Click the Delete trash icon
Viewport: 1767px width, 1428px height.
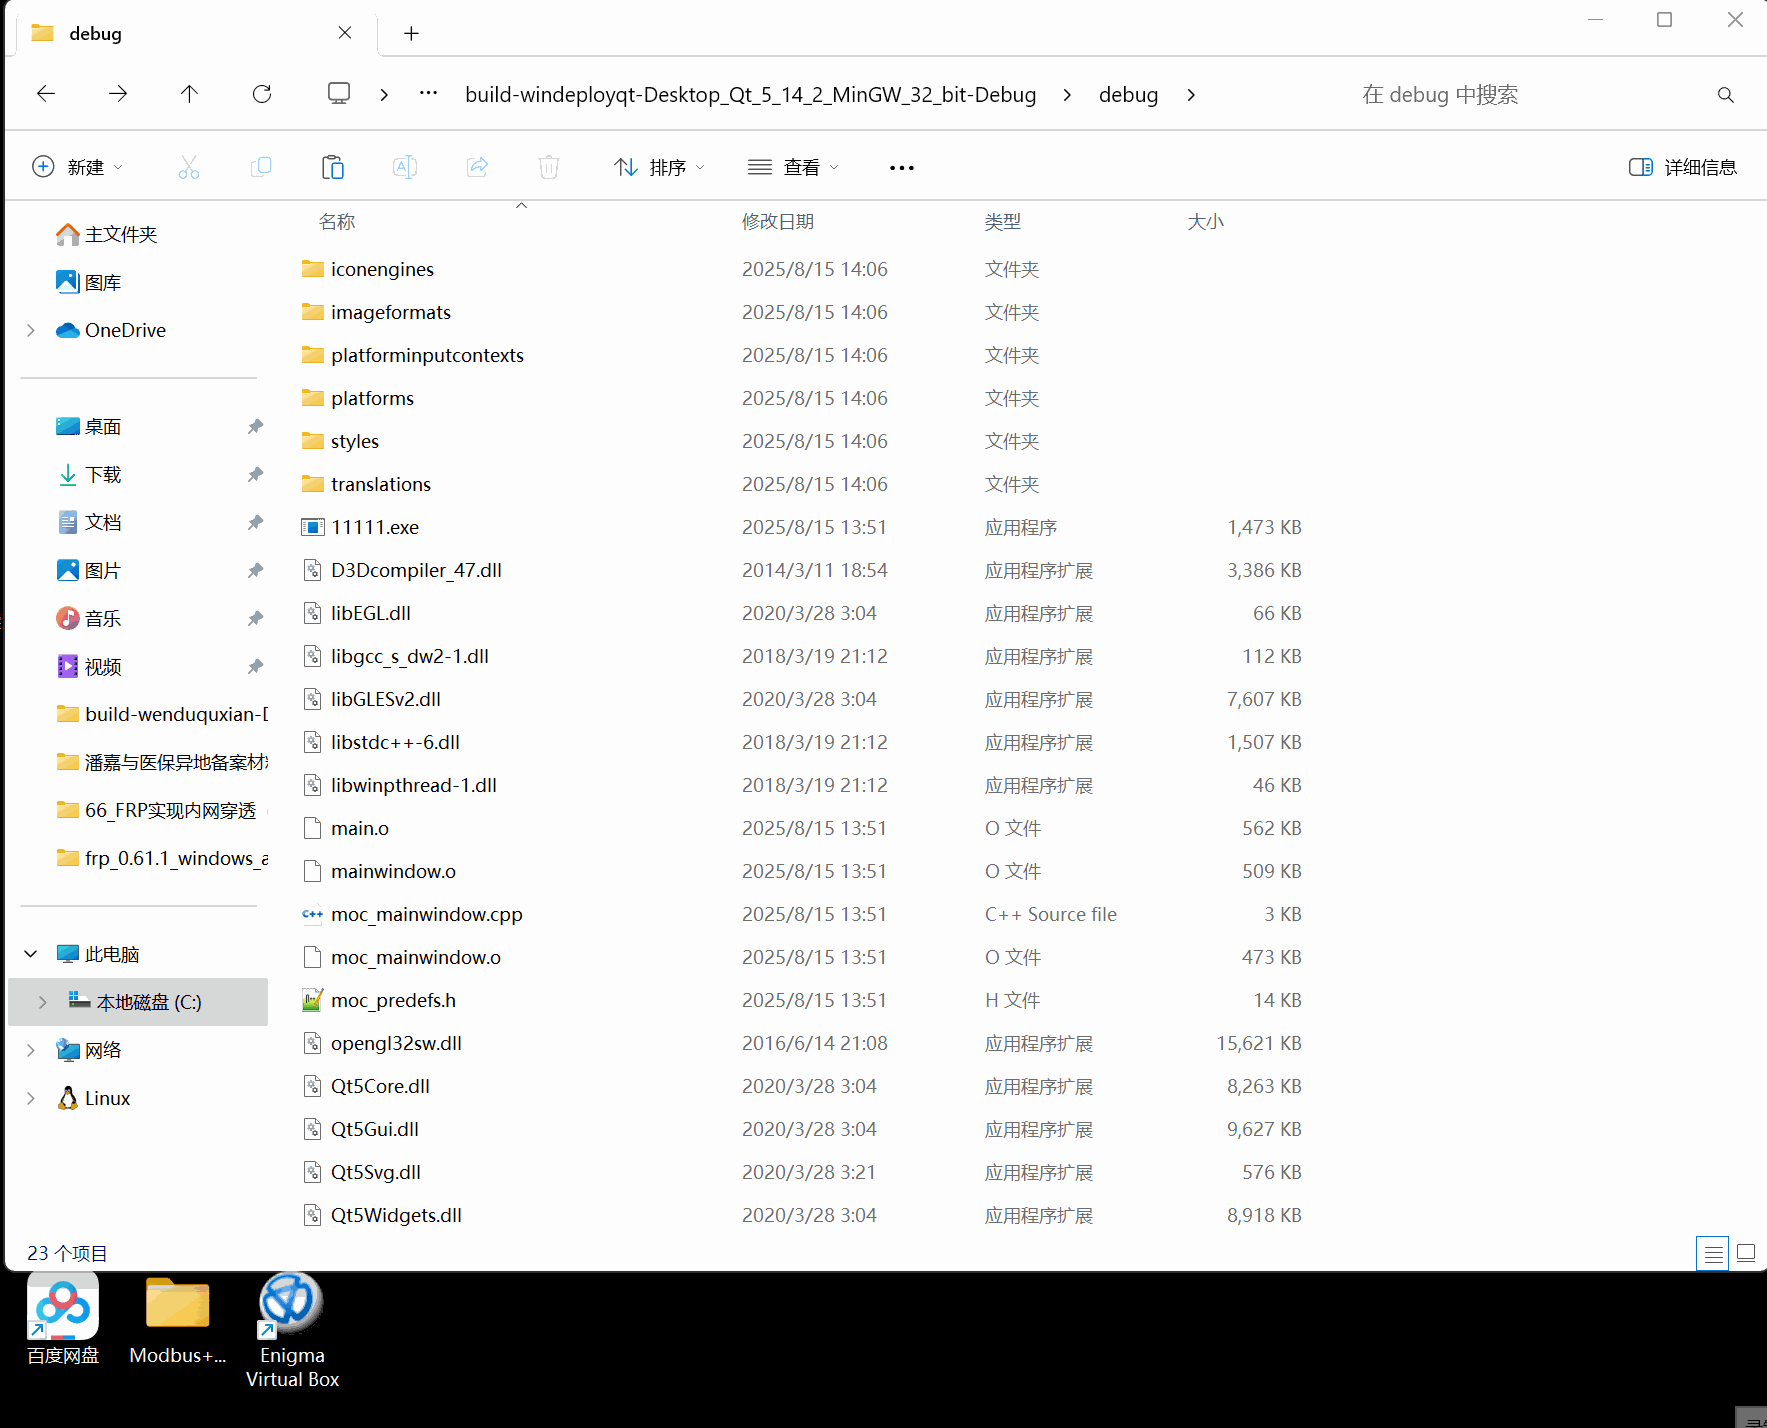[x=549, y=167]
